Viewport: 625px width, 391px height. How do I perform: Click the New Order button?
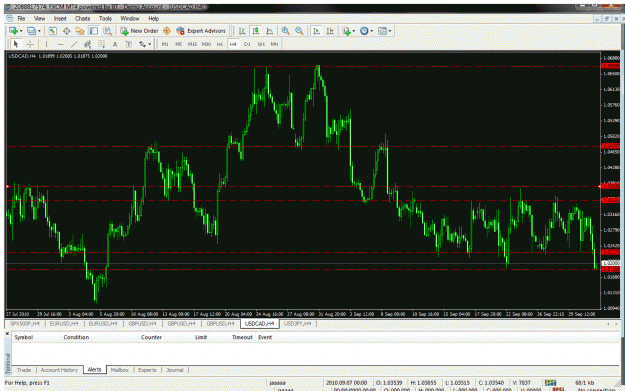(x=140, y=31)
